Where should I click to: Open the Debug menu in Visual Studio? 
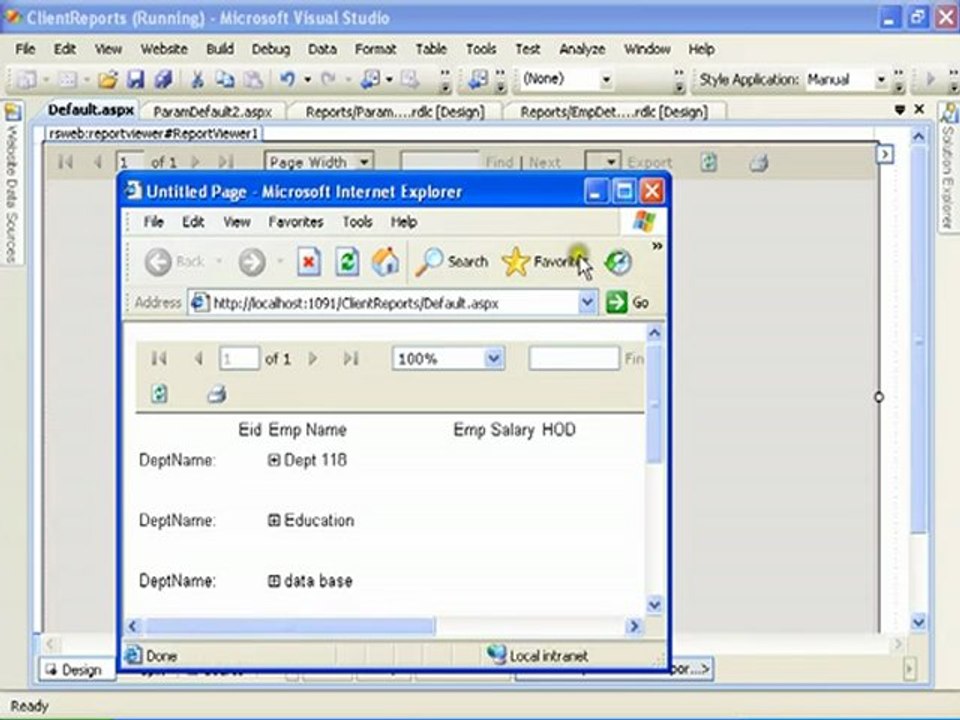pos(271,49)
